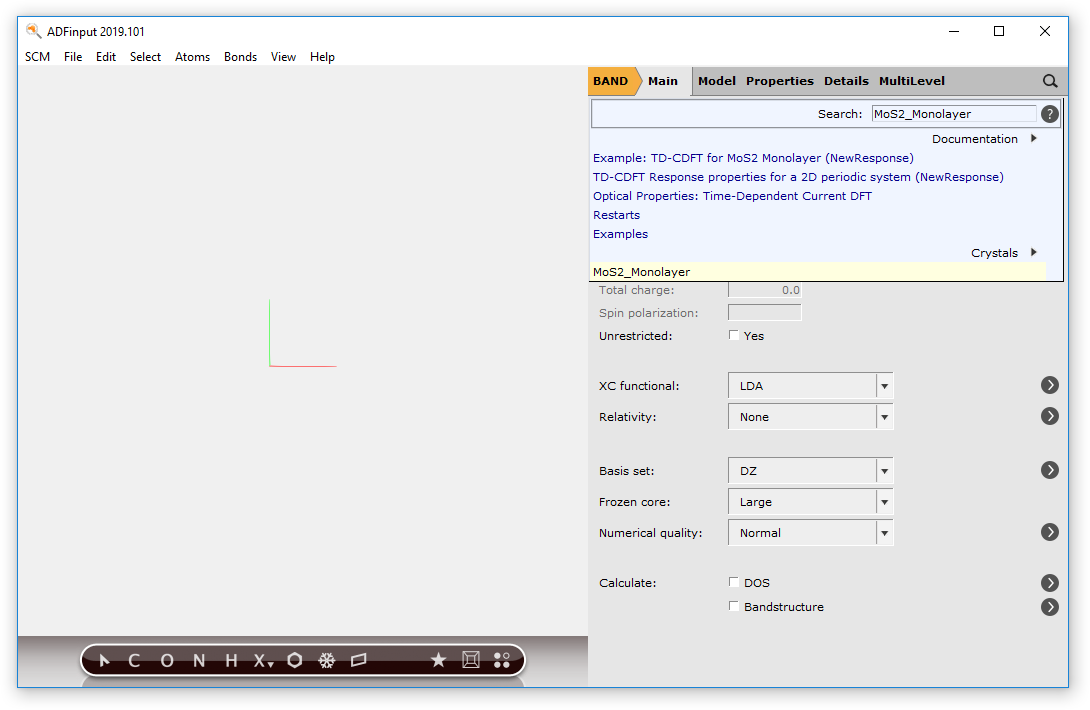Open the X other-element tool
Screen dimensions: 1090x710
(263, 661)
